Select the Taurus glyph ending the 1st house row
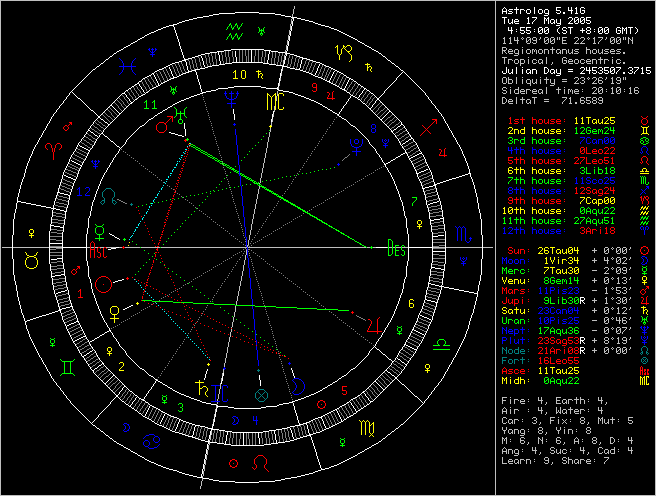Screen dimensions: 656x496 (644, 121)
